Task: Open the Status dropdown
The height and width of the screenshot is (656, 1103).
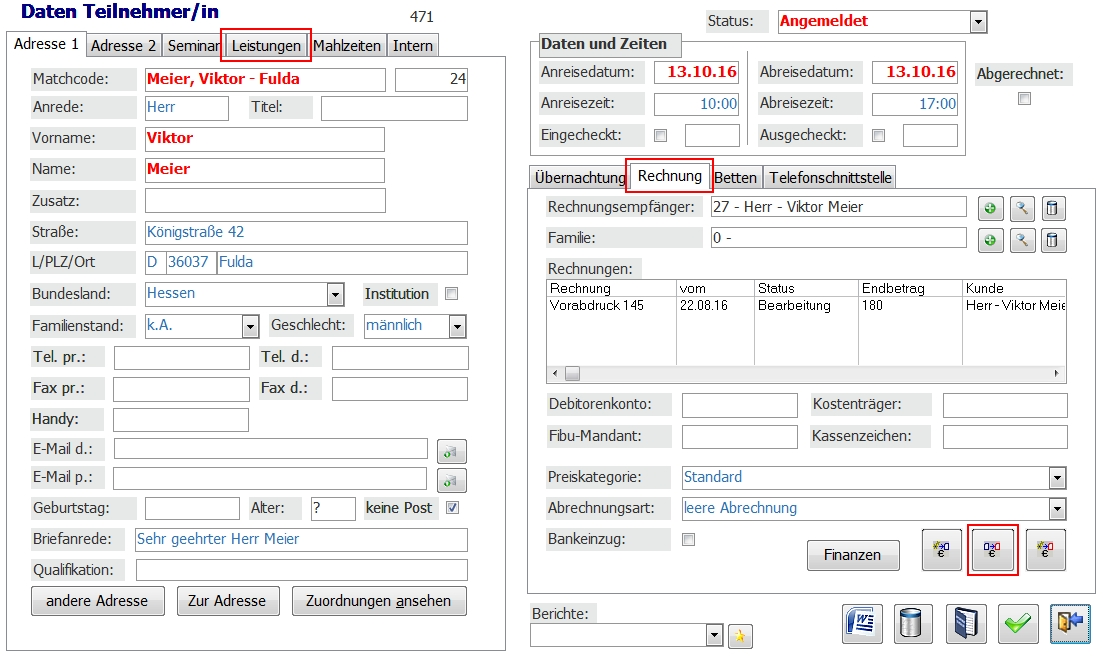Action: 978,22
